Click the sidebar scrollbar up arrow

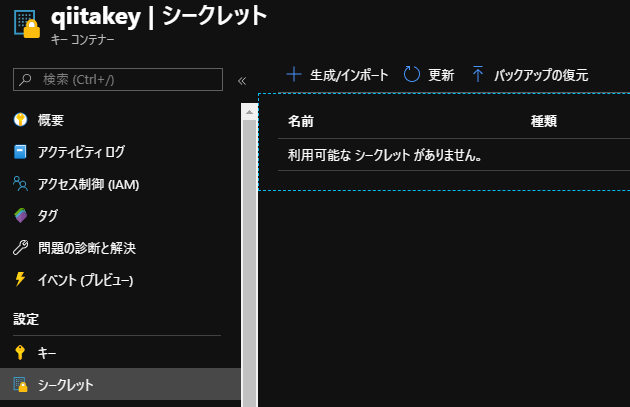click(249, 112)
